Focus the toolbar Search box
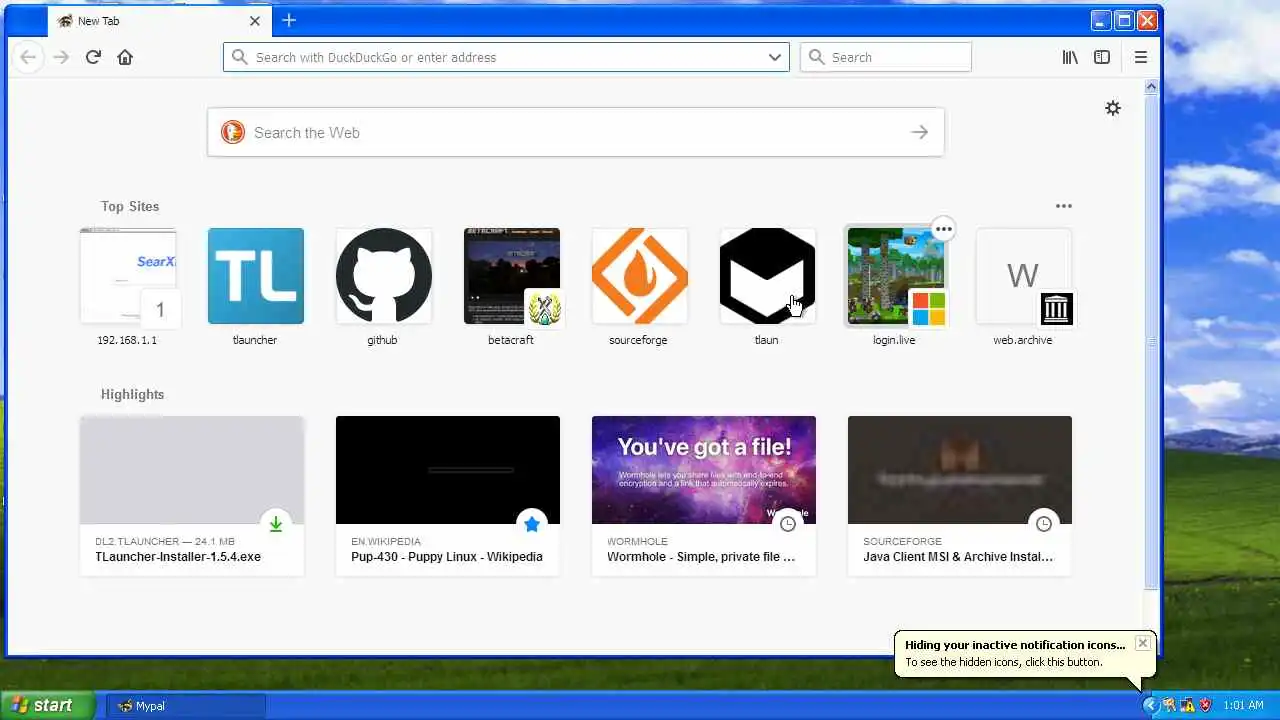 pos(886,57)
